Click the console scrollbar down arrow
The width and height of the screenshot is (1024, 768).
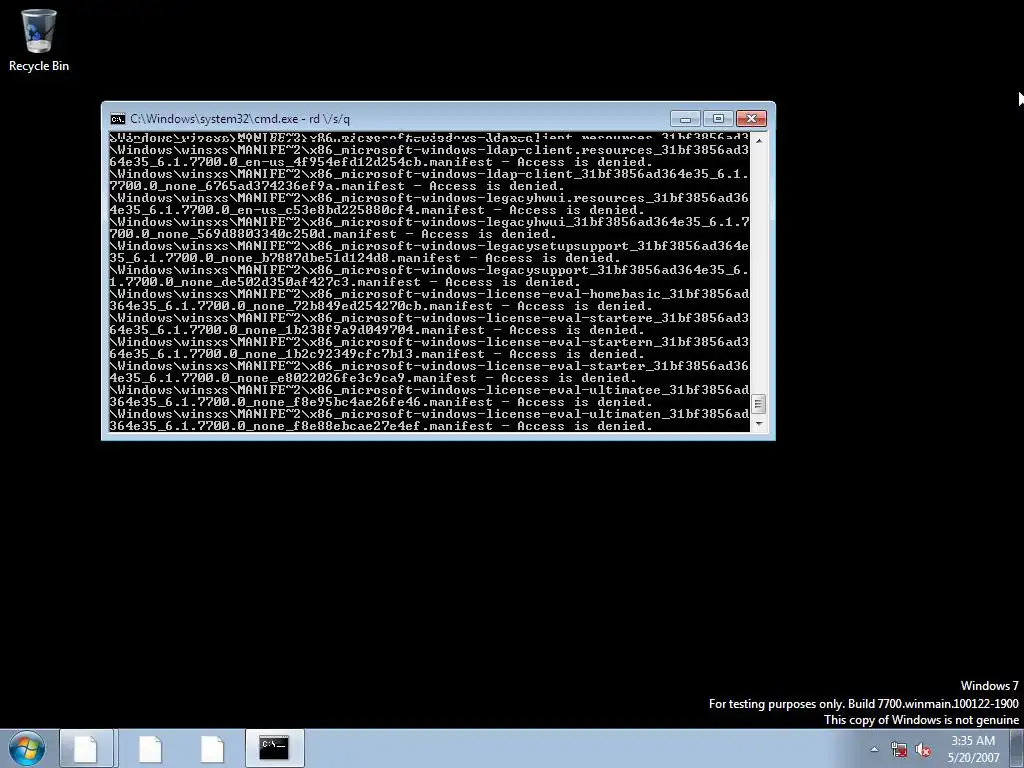[x=758, y=424]
